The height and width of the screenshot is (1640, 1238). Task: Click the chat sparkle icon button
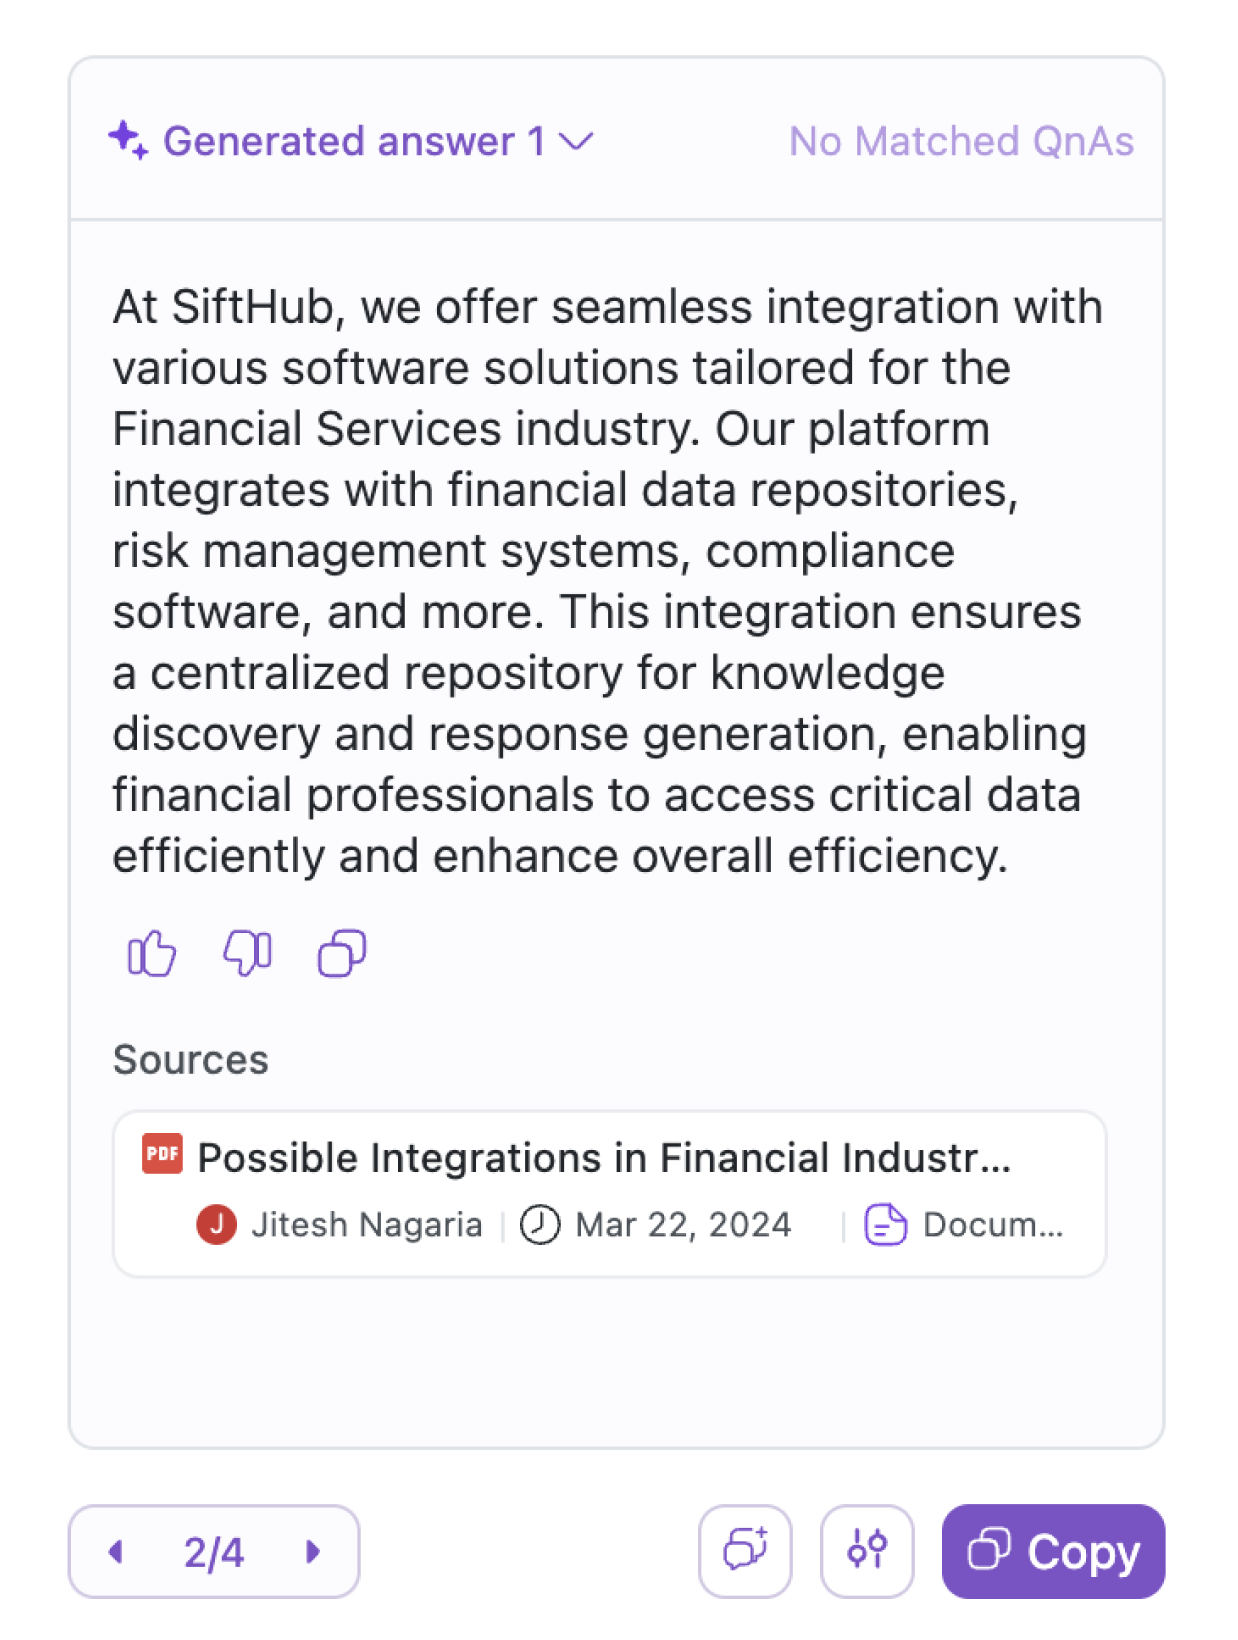click(745, 1551)
